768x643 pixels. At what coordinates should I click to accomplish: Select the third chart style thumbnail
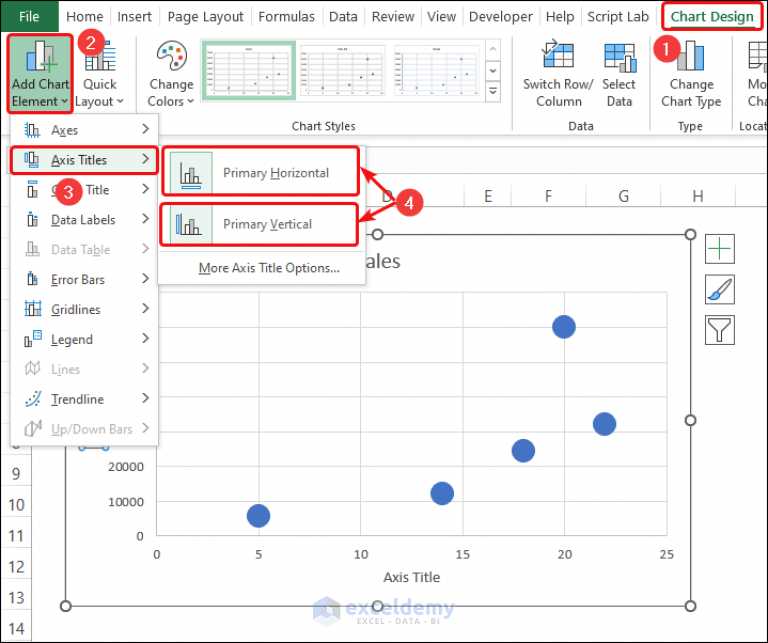pyautogui.click(x=436, y=71)
